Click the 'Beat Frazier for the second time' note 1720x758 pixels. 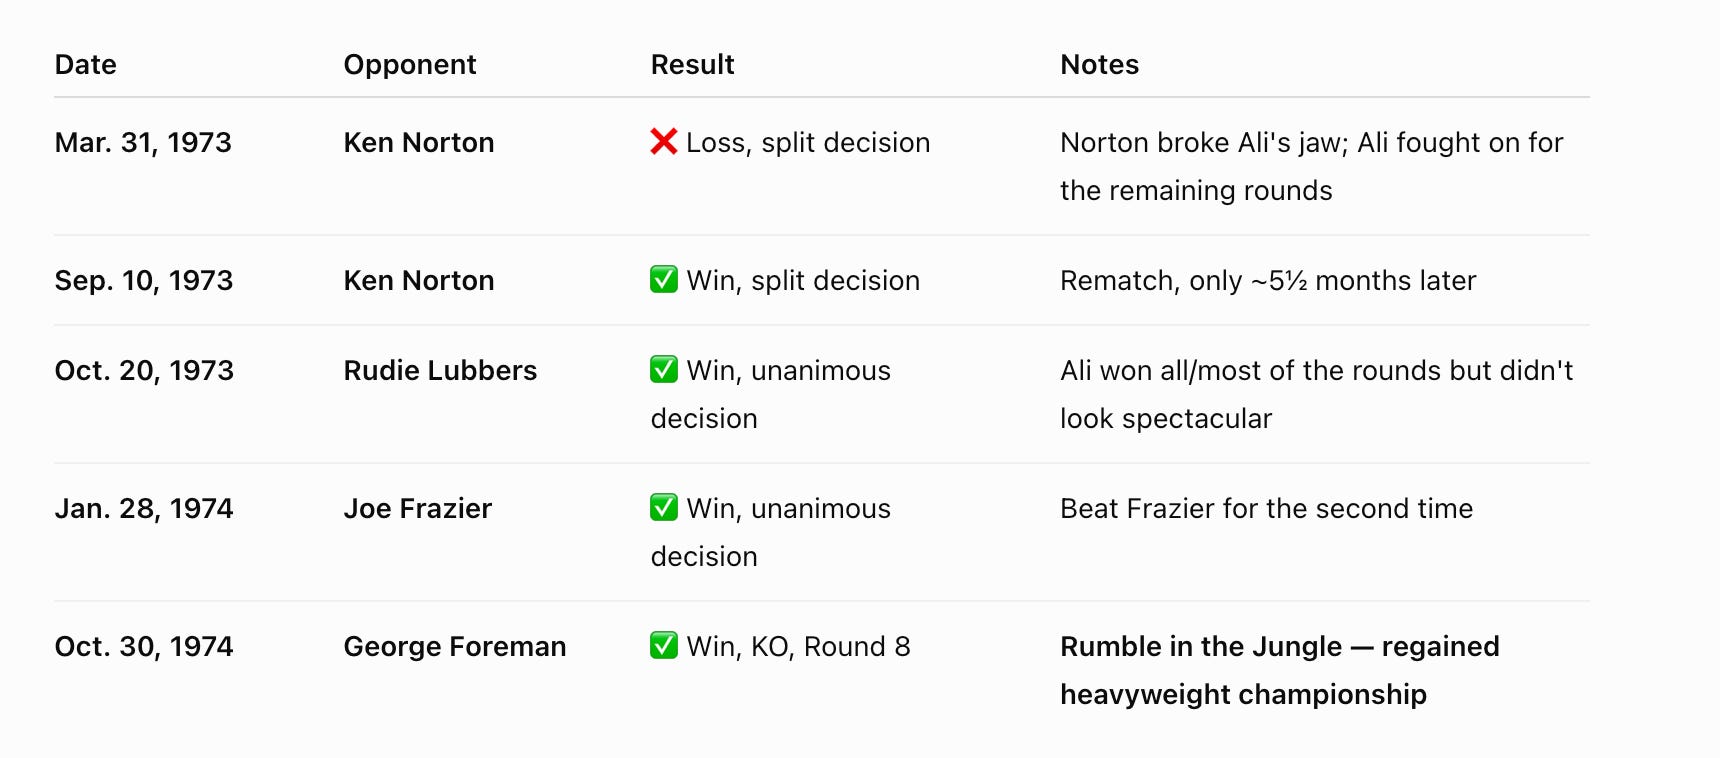1267,509
